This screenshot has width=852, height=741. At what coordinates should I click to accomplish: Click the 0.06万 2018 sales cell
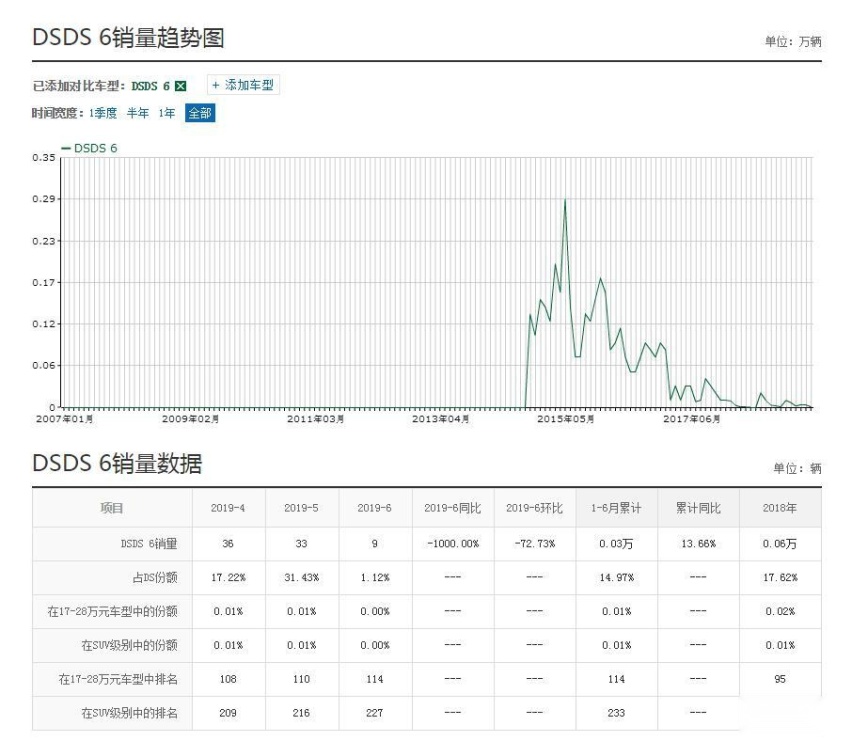780,544
